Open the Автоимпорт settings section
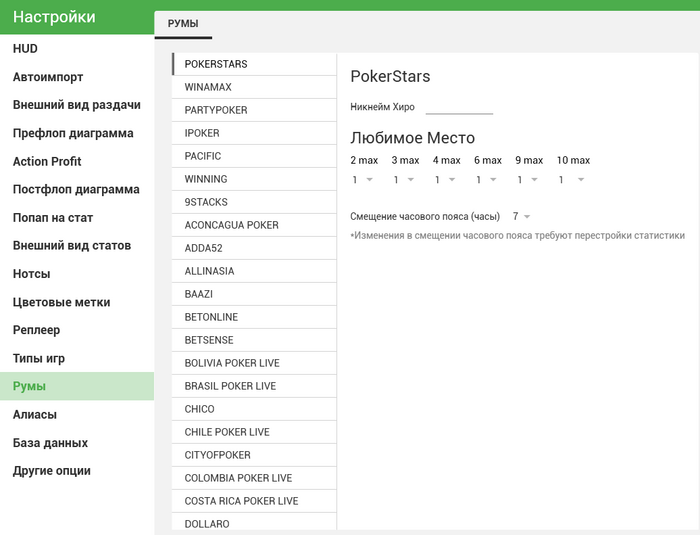 [77, 77]
